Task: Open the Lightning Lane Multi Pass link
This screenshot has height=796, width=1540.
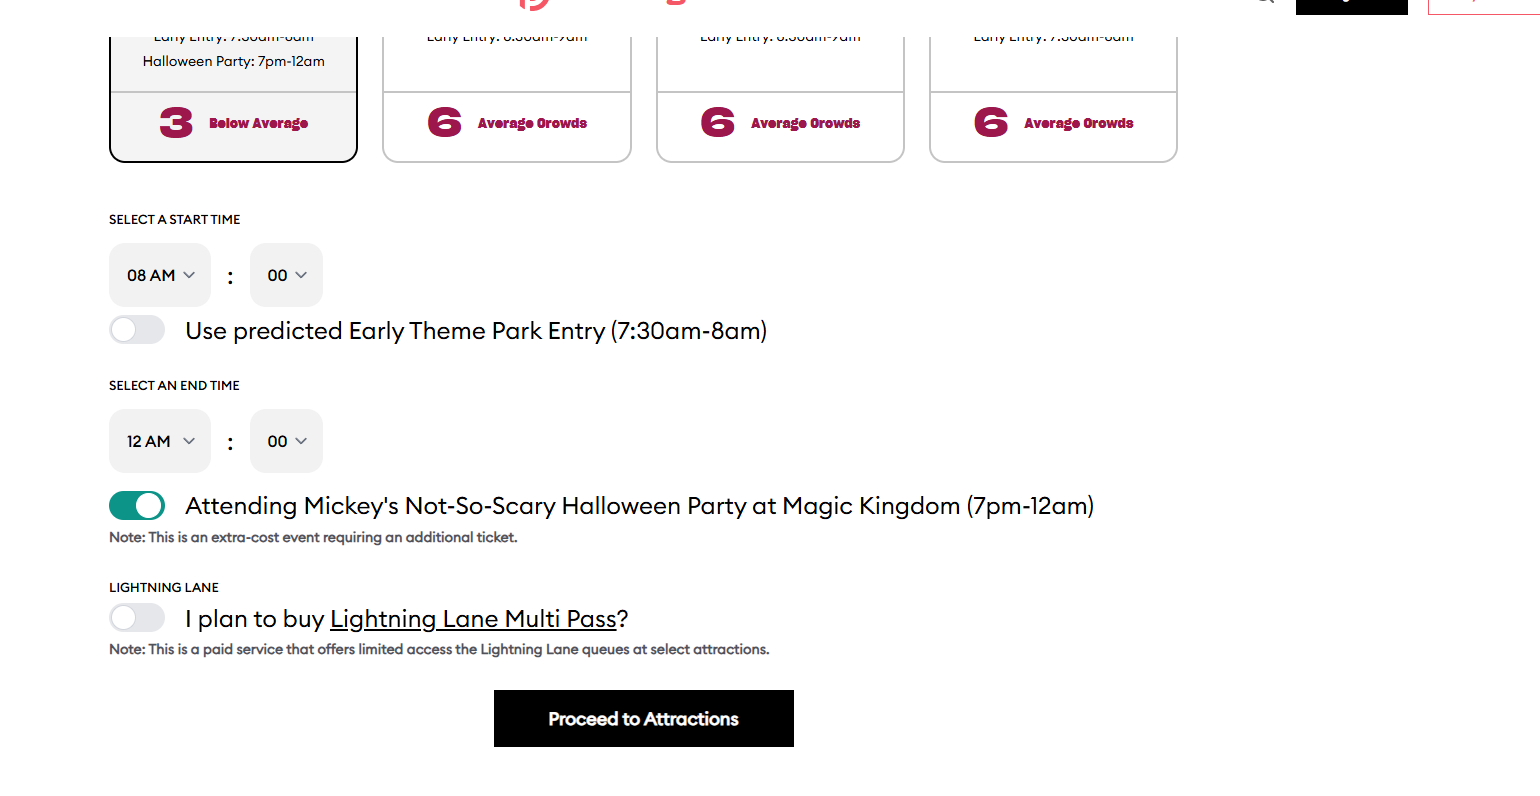Action: (x=473, y=619)
